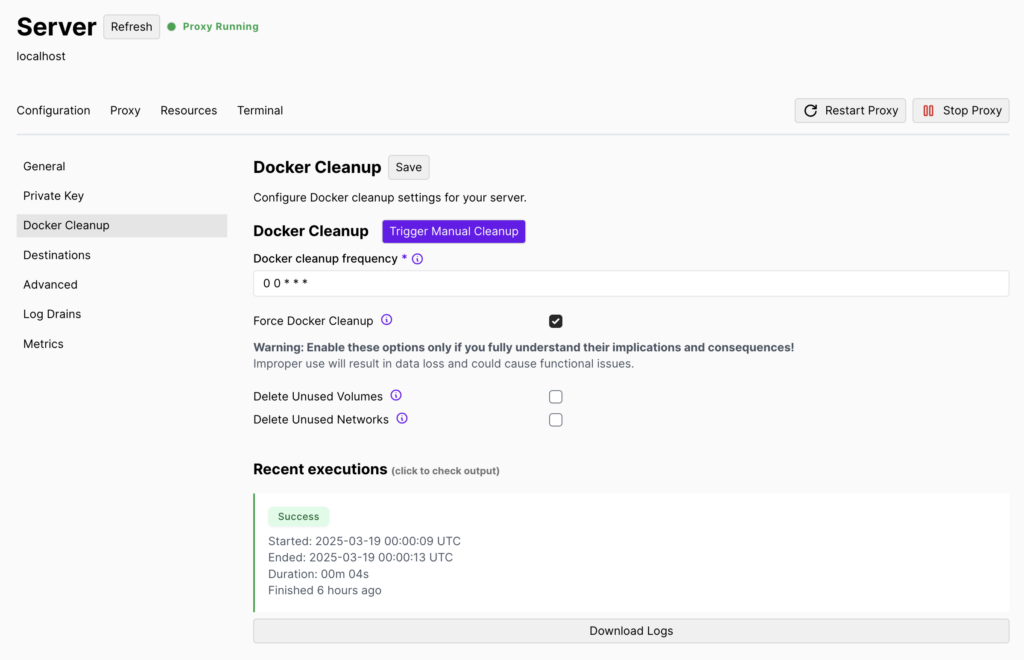Click the Delete Unused Networks info icon
Viewport: 1024px width, 660px height.
pyautogui.click(x=401, y=419)
